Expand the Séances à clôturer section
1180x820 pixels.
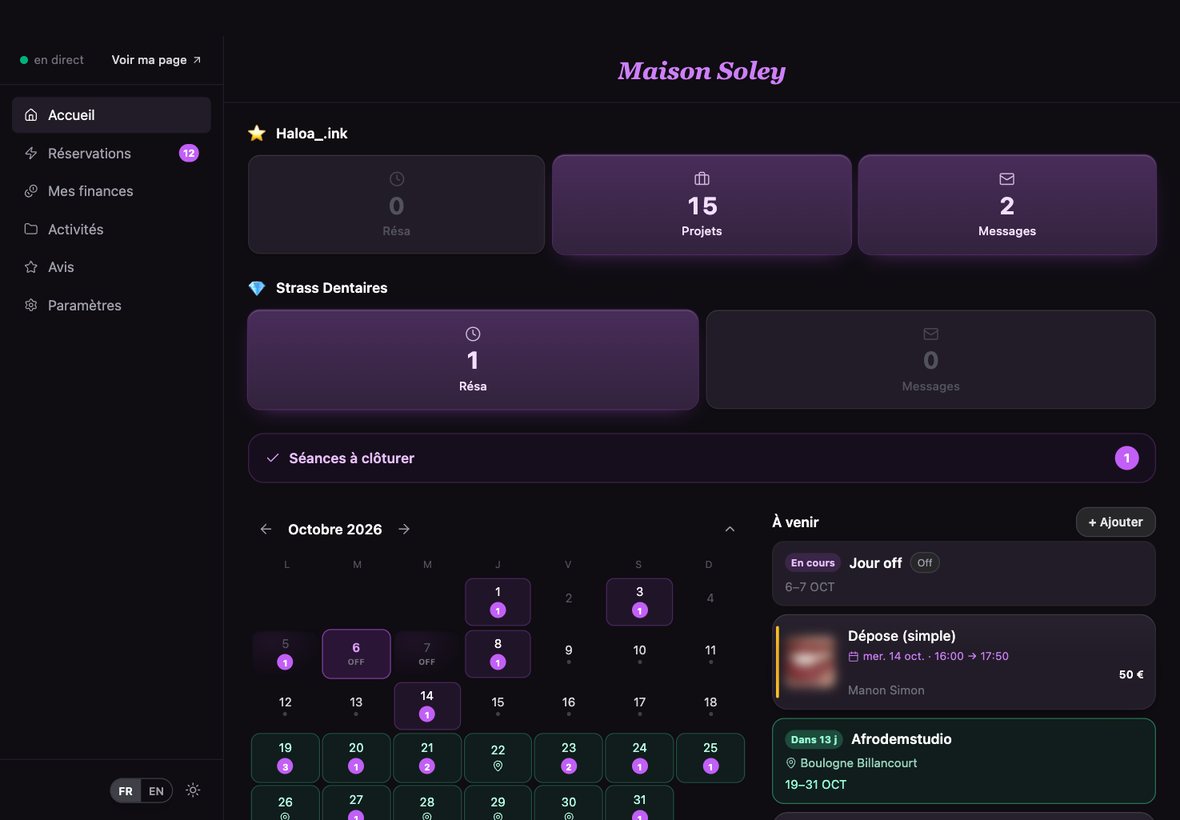701,458
